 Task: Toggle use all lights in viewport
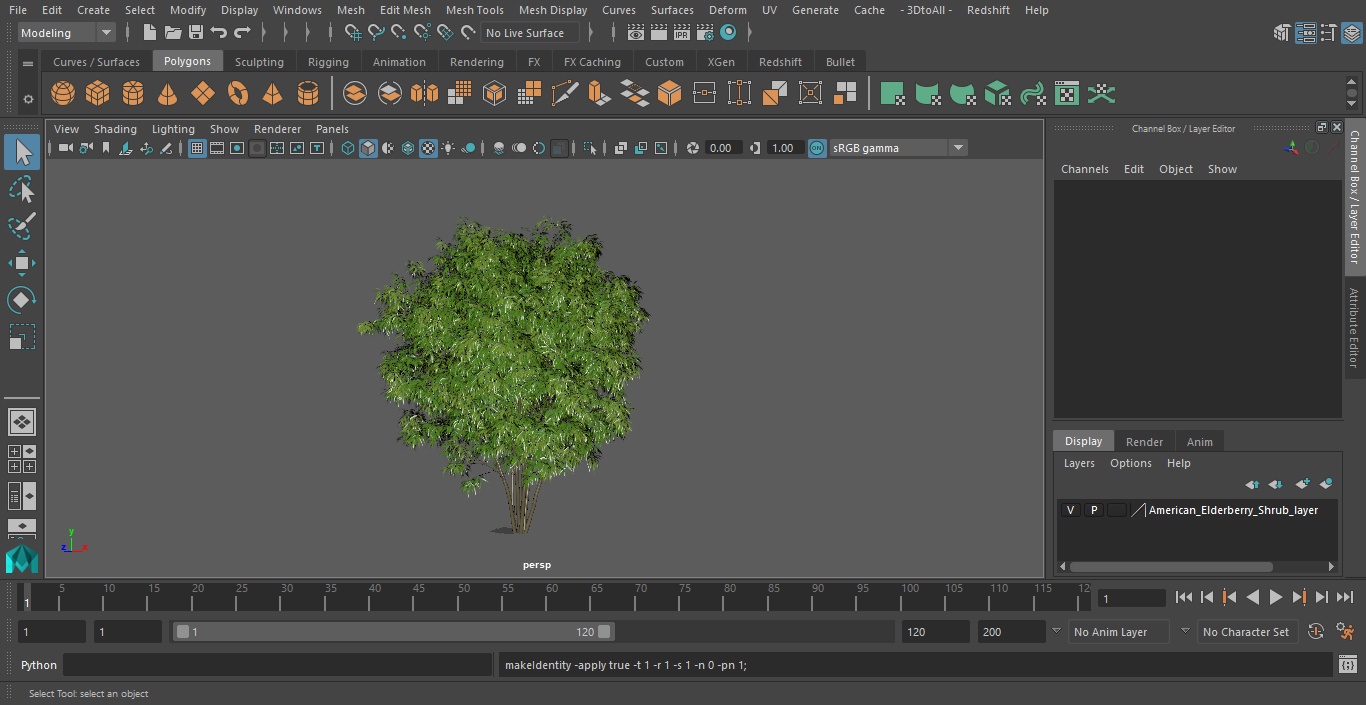click(x=448, y=148)
